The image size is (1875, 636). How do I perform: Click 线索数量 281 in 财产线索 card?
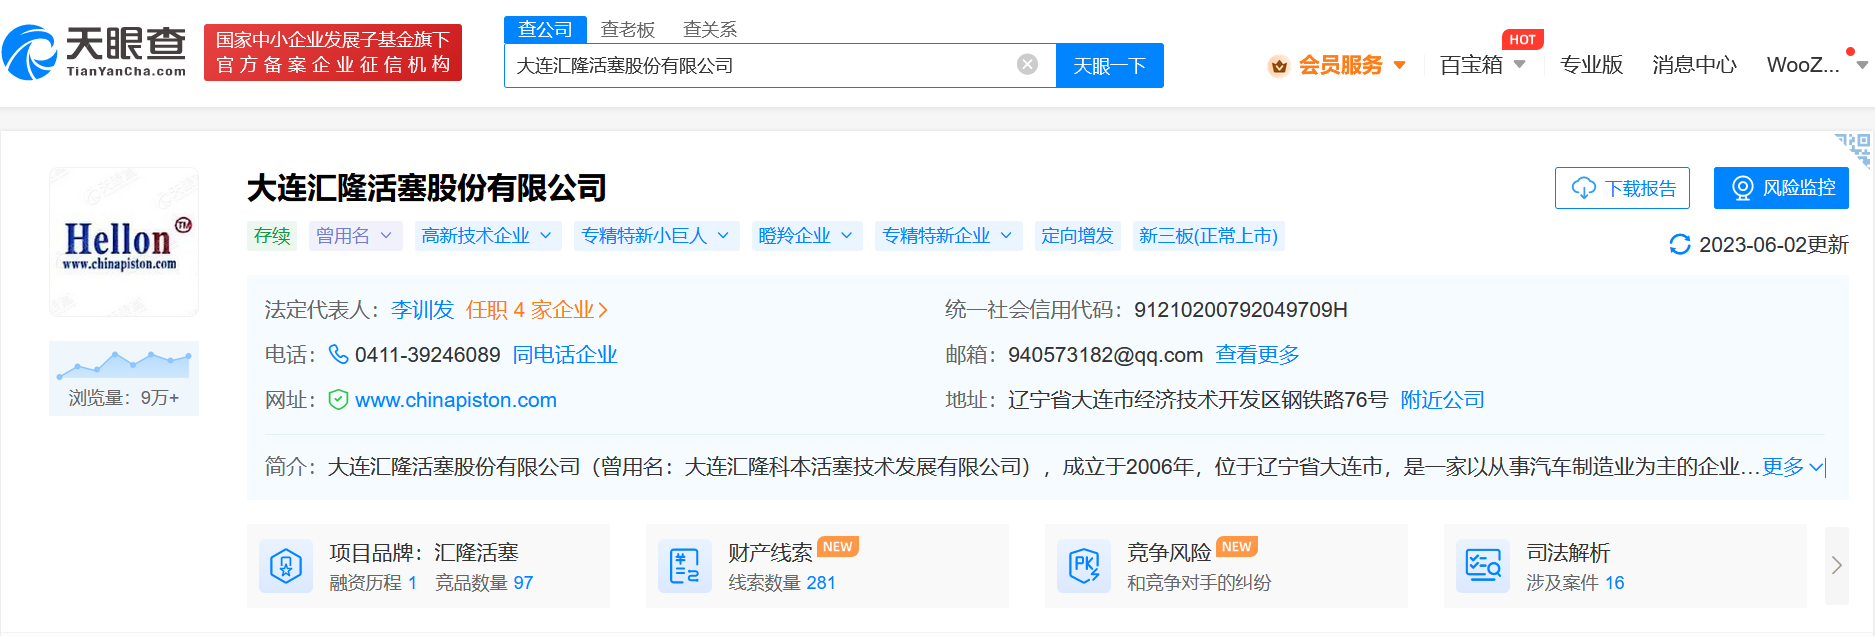pos(782,583)
